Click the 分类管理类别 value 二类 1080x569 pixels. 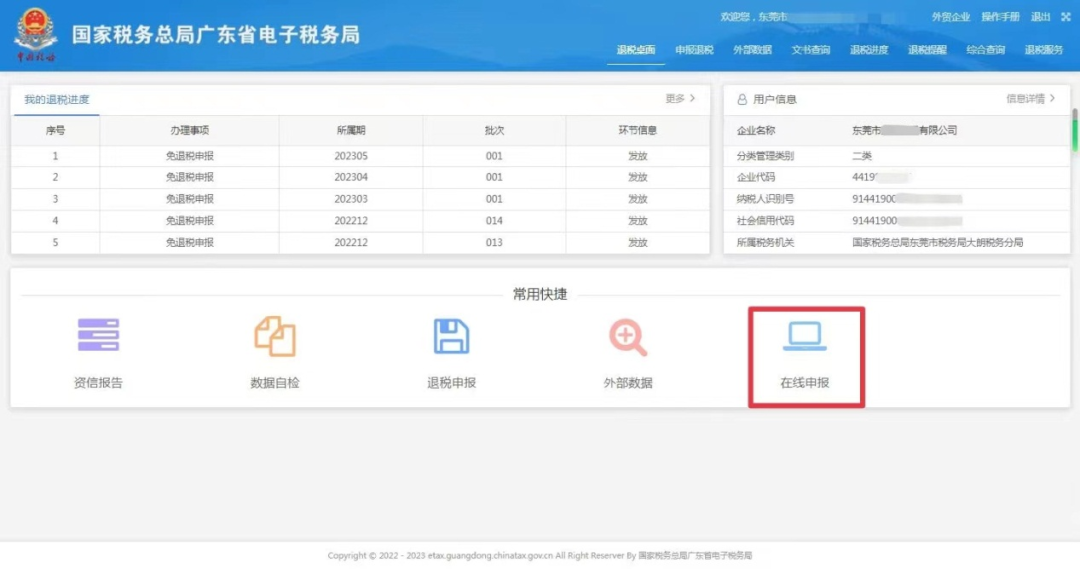coord(862,156)
